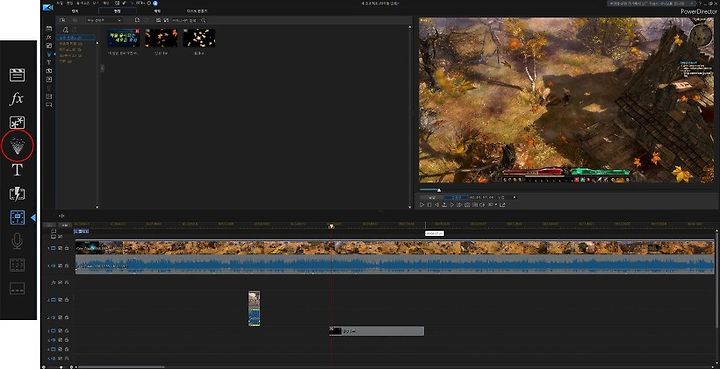Click the search magnifier in library toolbar
Viewport: 720px width, 369px height.
point(203,21)
